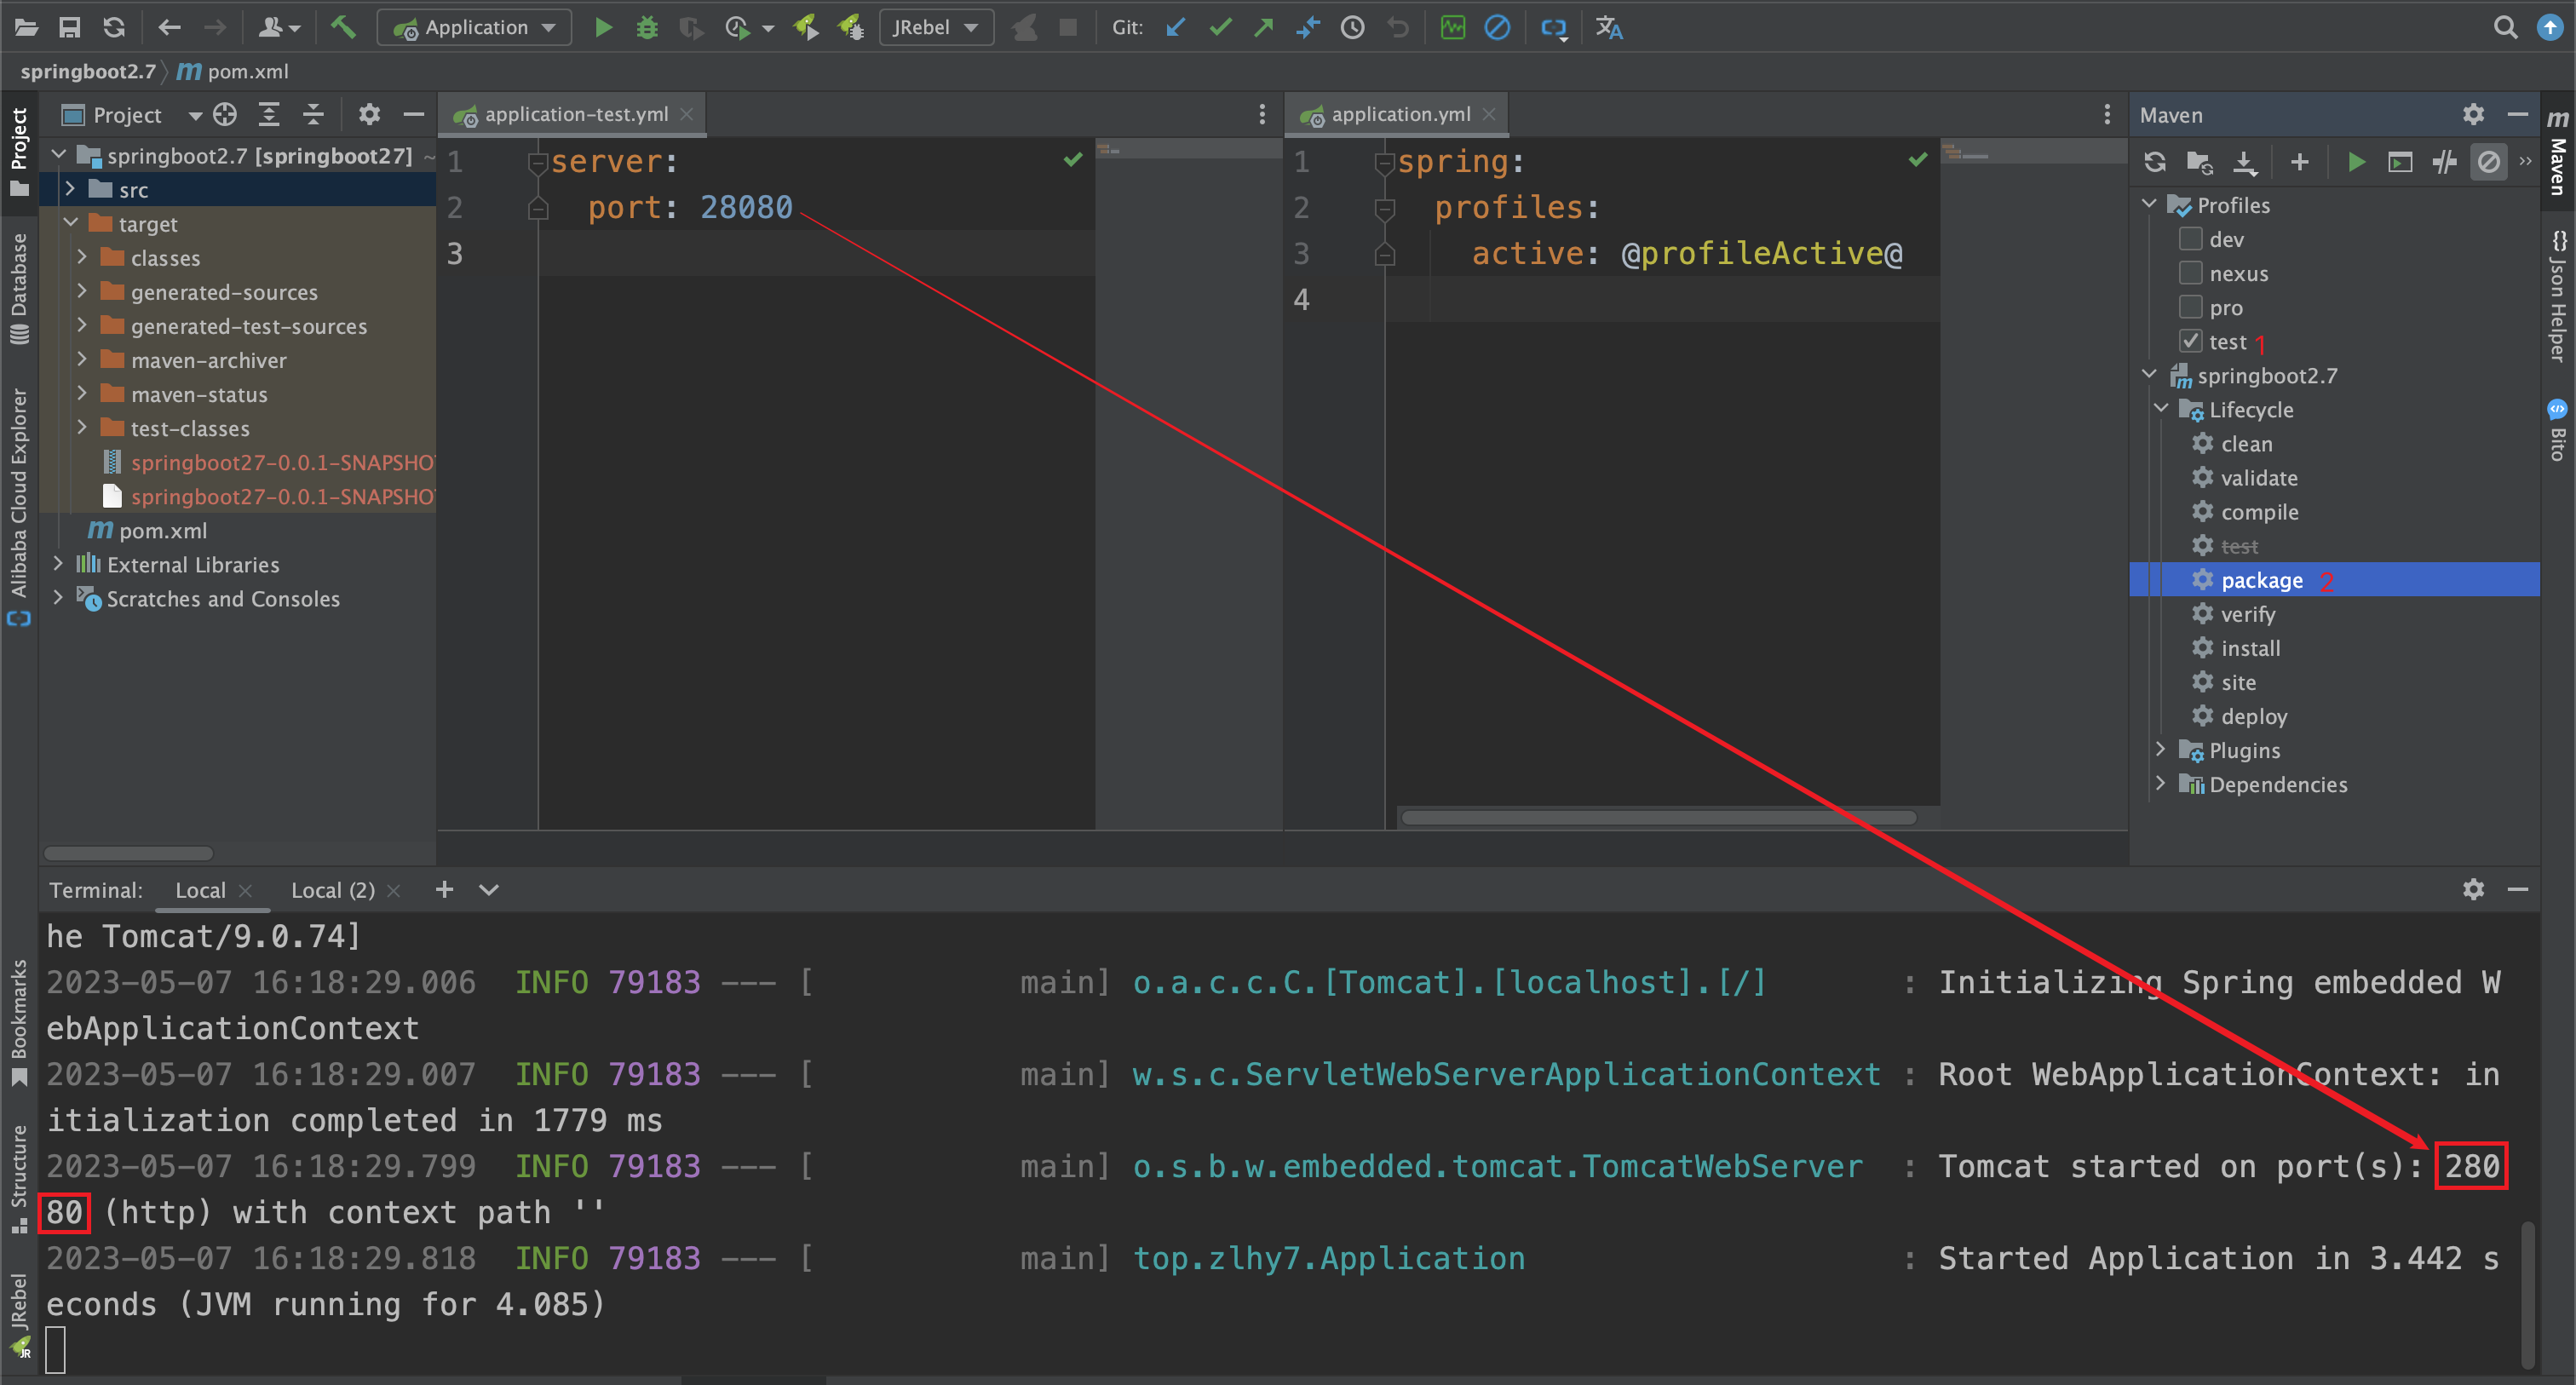
Task: Toggle Maven skip tests mode icon
Action: coord(2488,162)
